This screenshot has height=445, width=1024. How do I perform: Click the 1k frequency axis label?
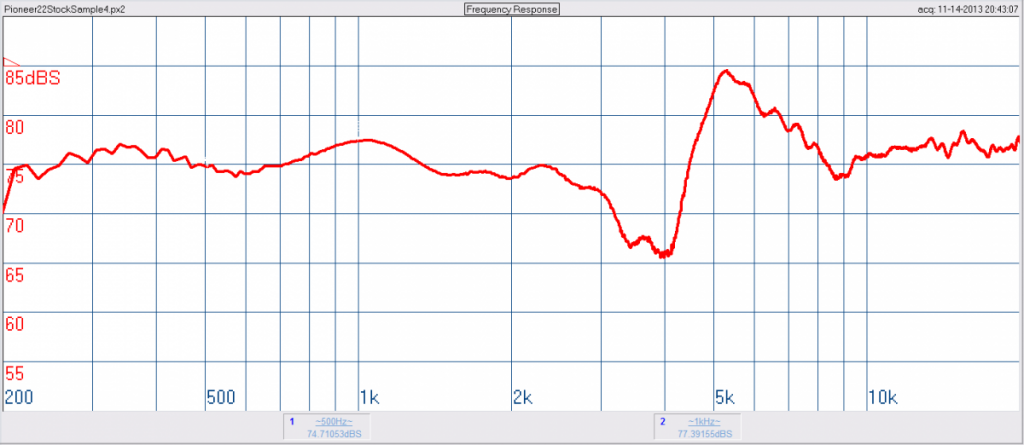click(370, 397)
